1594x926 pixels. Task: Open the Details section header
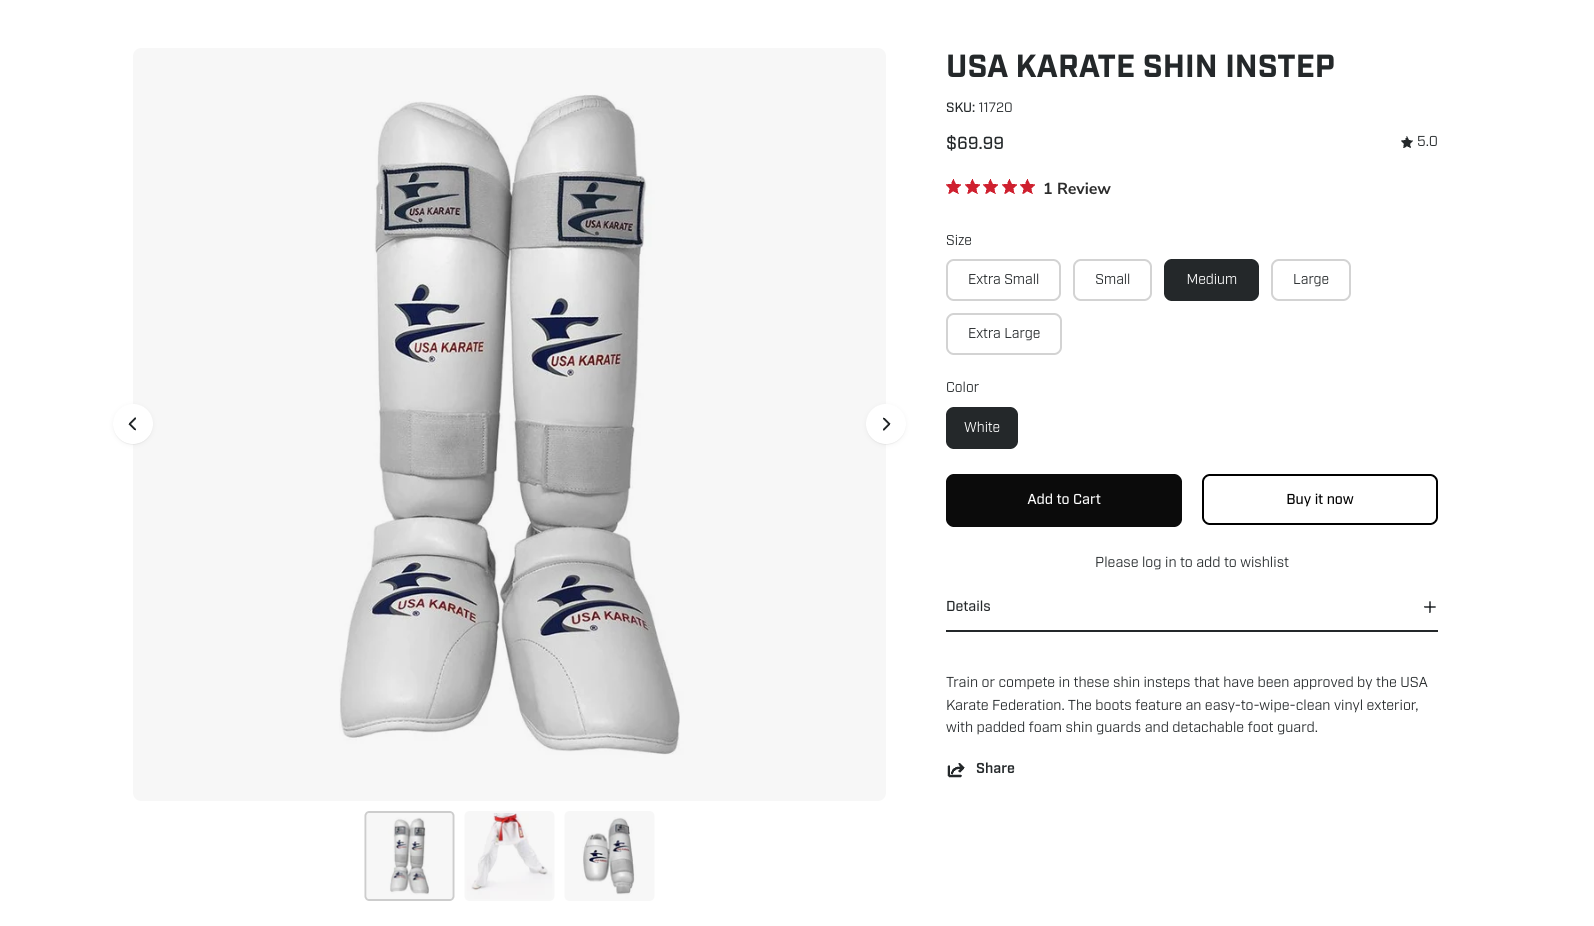point(968,606)
